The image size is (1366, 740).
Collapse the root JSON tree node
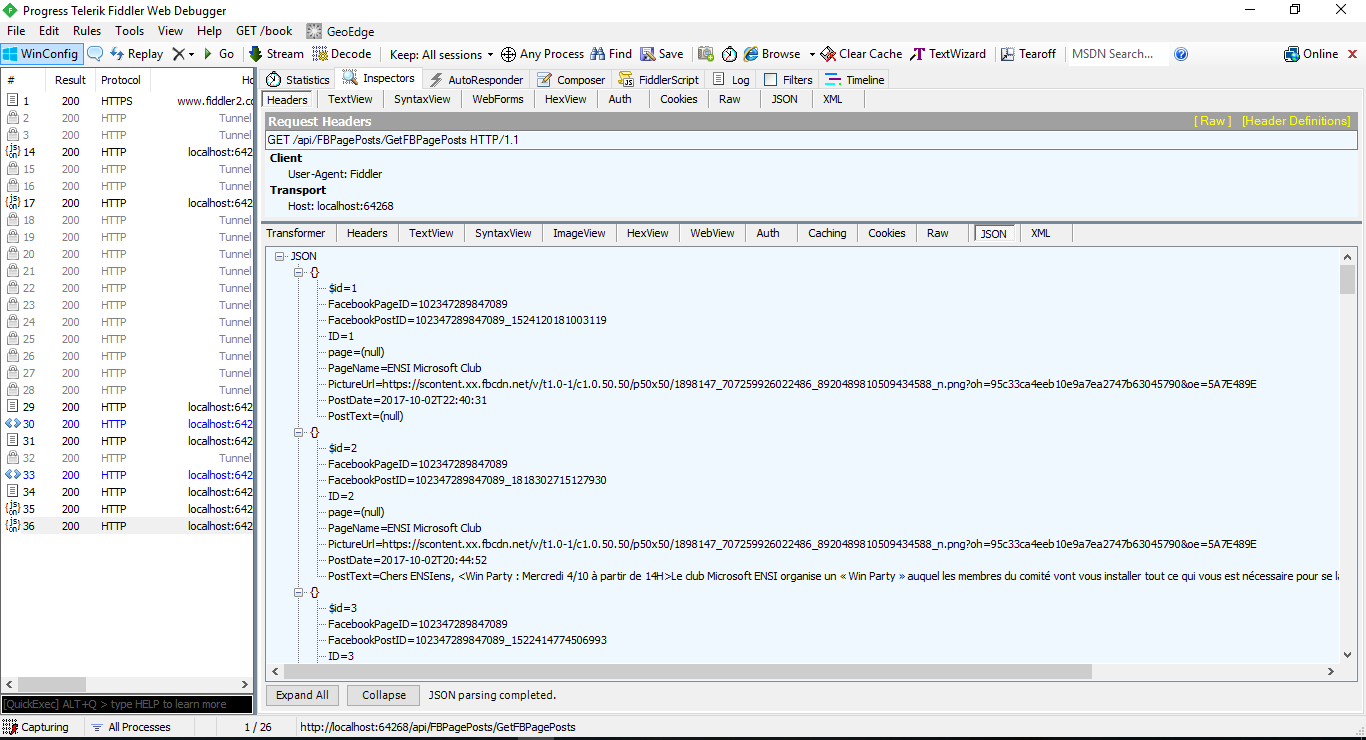coord(279,256)
